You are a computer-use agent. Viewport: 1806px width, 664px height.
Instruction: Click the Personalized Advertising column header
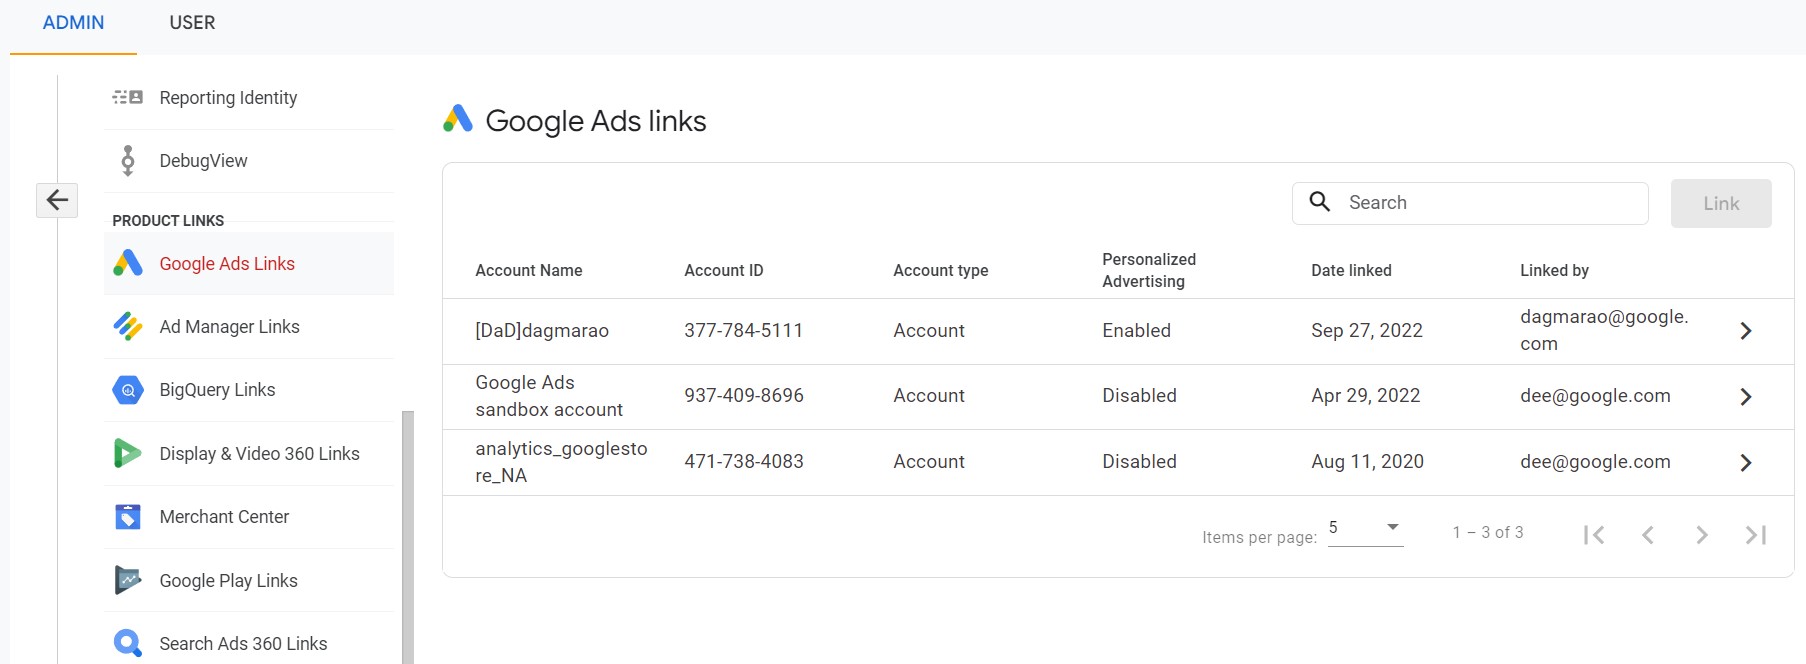coord(1149,270)
